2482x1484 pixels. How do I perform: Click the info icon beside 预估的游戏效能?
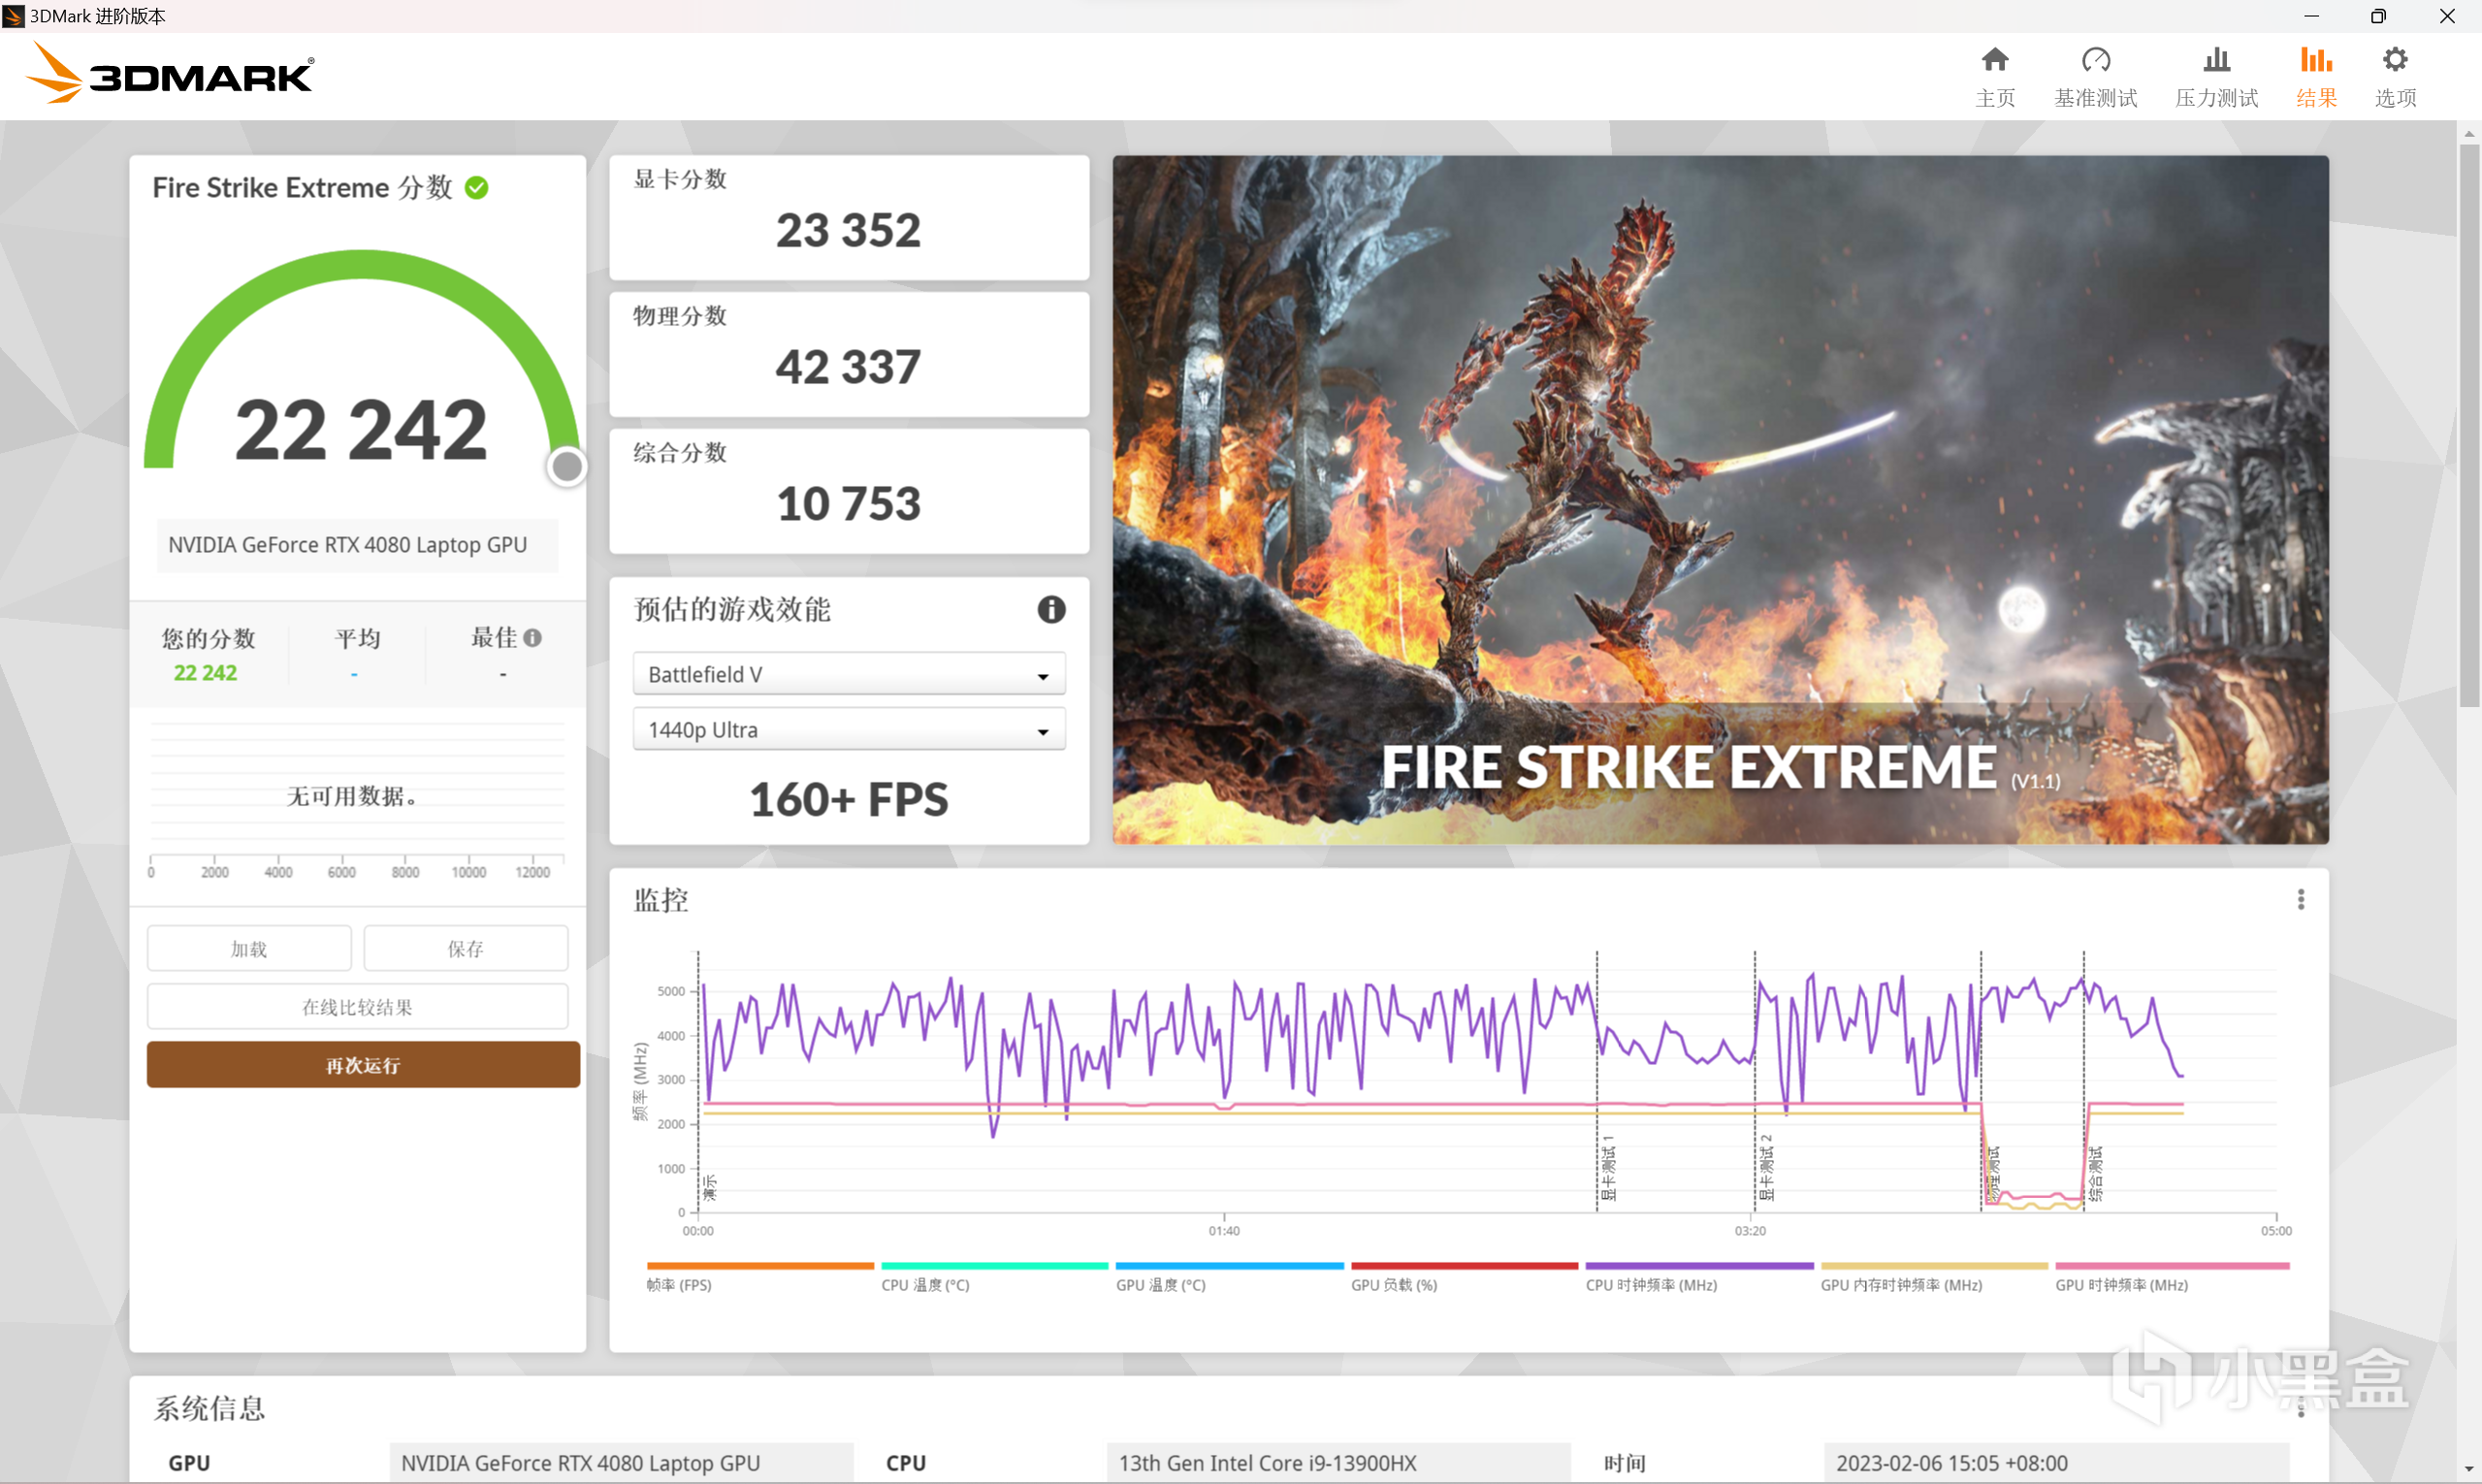point(1050,609)
